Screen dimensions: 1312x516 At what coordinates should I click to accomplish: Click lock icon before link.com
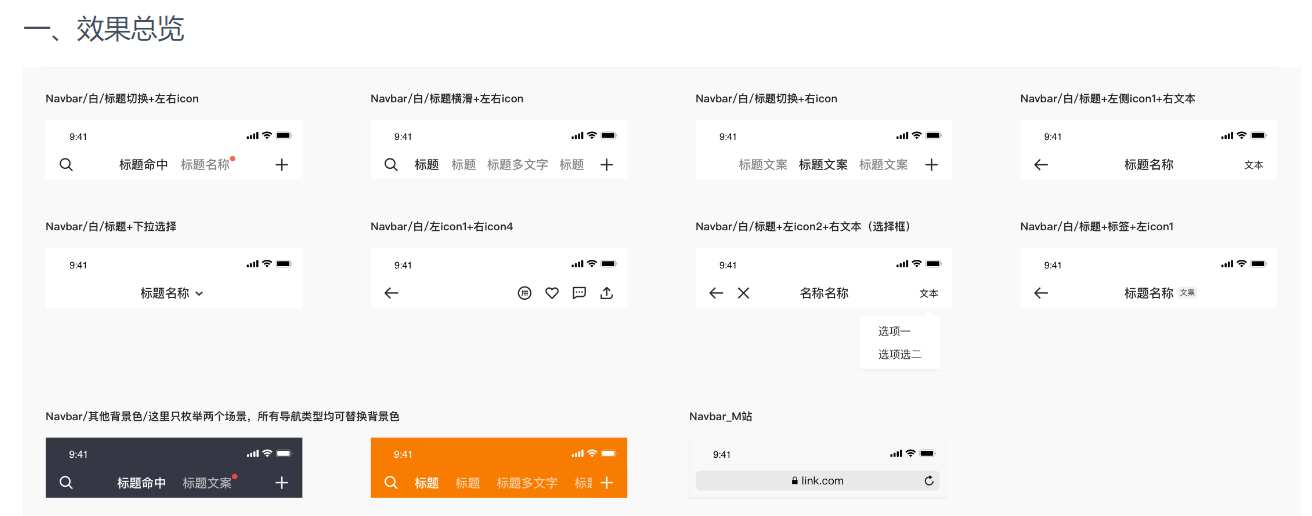tap(795, 481)
